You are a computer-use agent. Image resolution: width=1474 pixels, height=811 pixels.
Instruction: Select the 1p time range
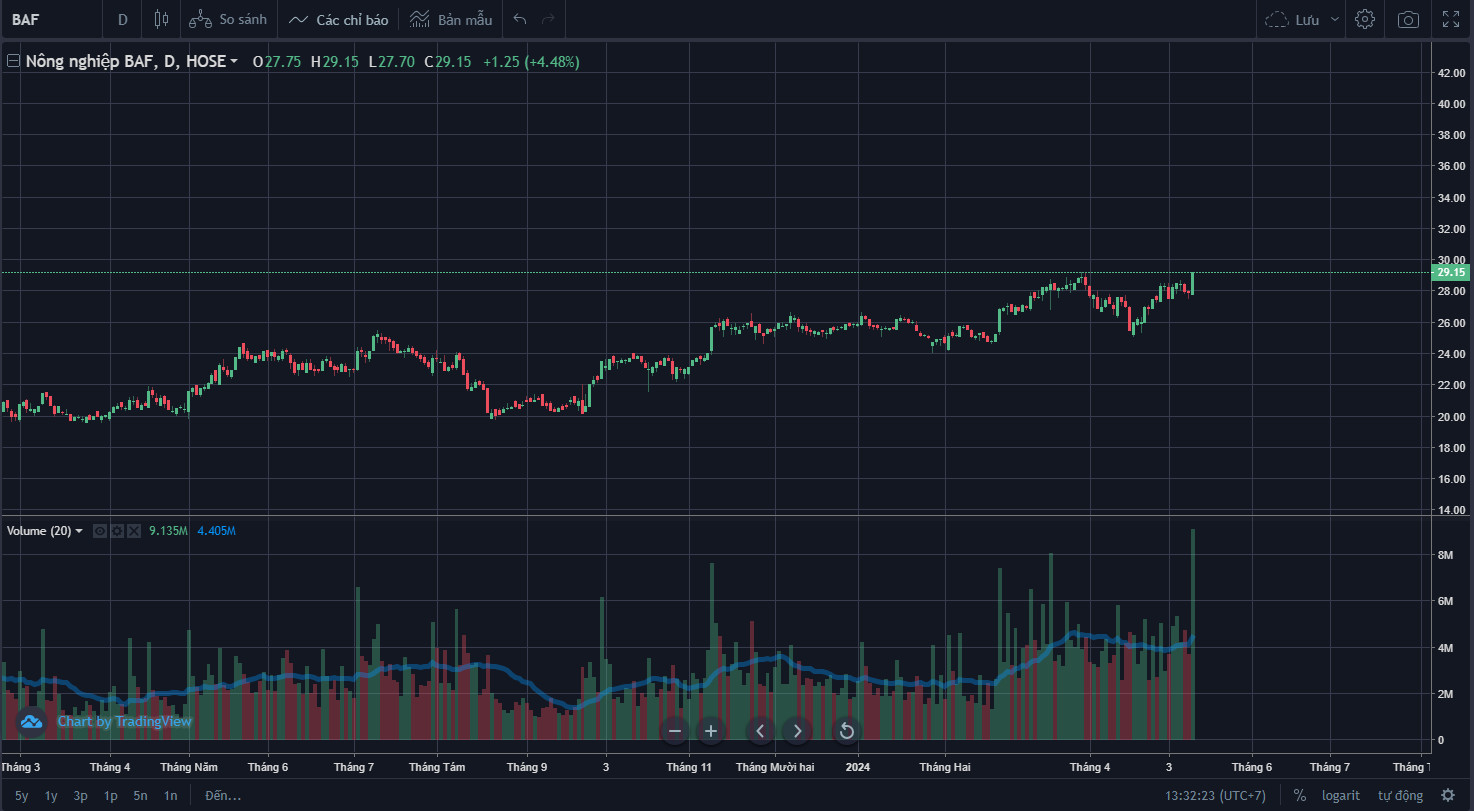pyautogui.click(x=111, y=796)
